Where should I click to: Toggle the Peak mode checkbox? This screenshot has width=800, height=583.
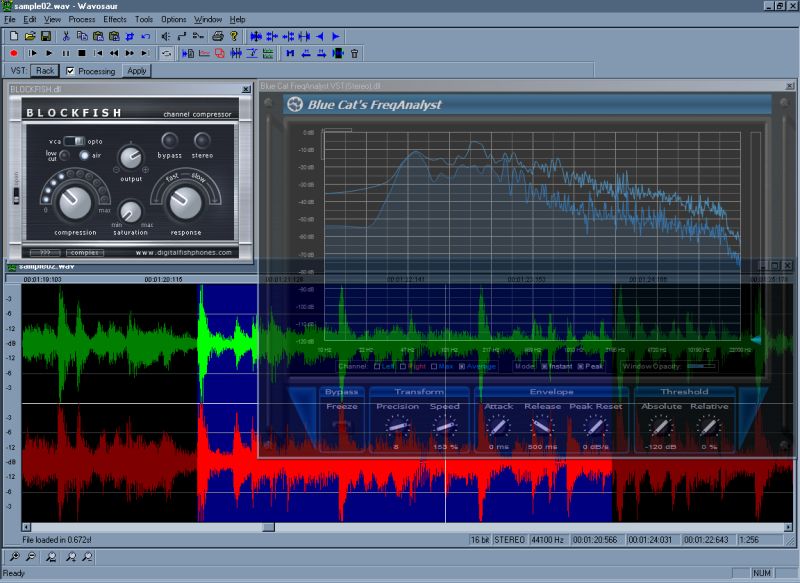click(581, 366)
